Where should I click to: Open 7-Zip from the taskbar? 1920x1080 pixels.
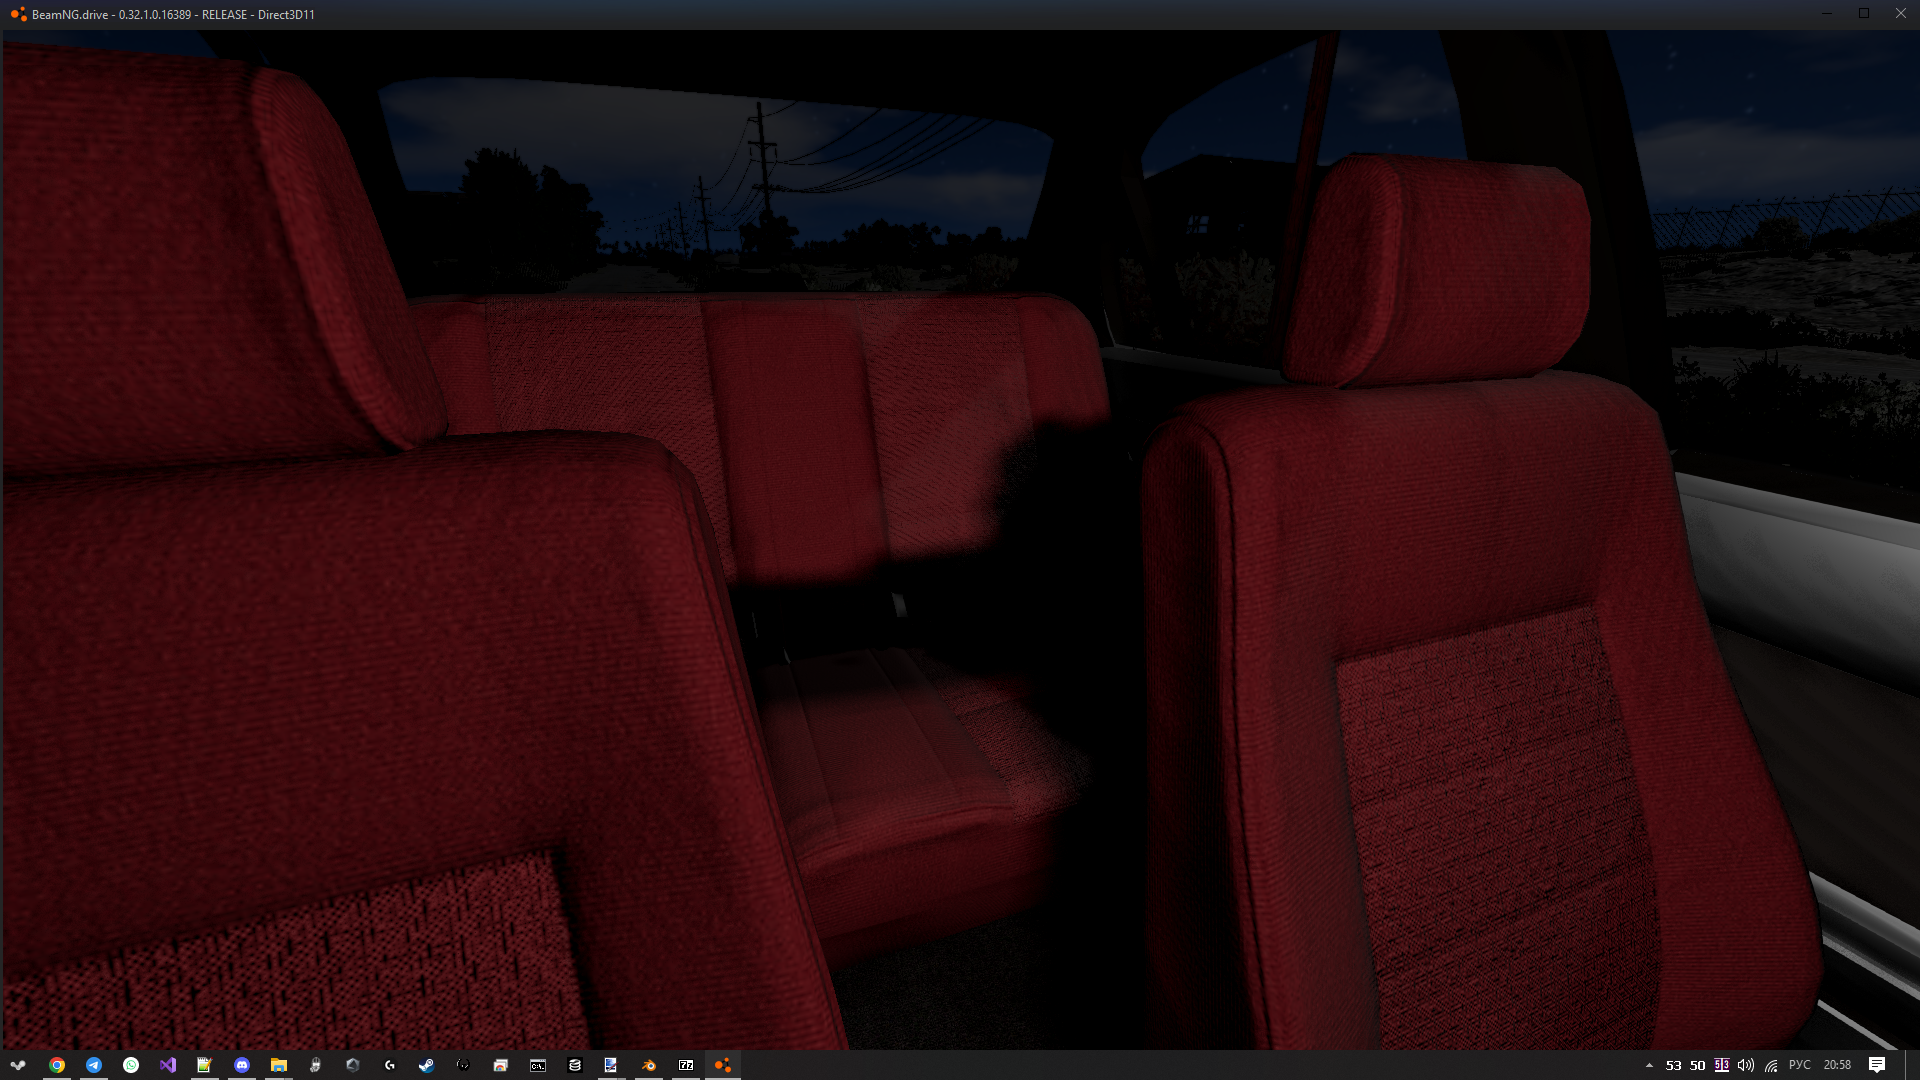(x=686, y=1065)
